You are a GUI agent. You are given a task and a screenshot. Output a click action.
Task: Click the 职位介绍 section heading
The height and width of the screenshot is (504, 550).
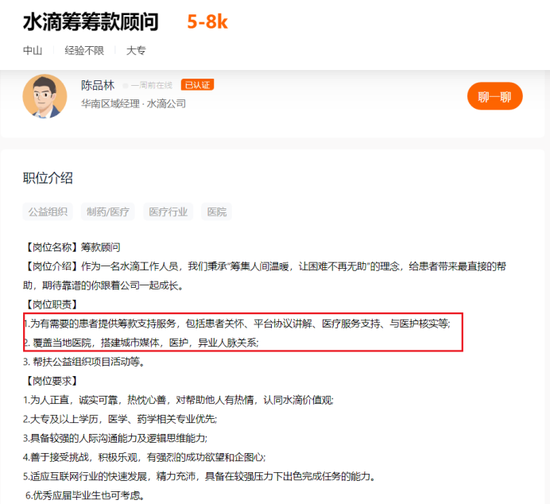(x=48, y=178)
